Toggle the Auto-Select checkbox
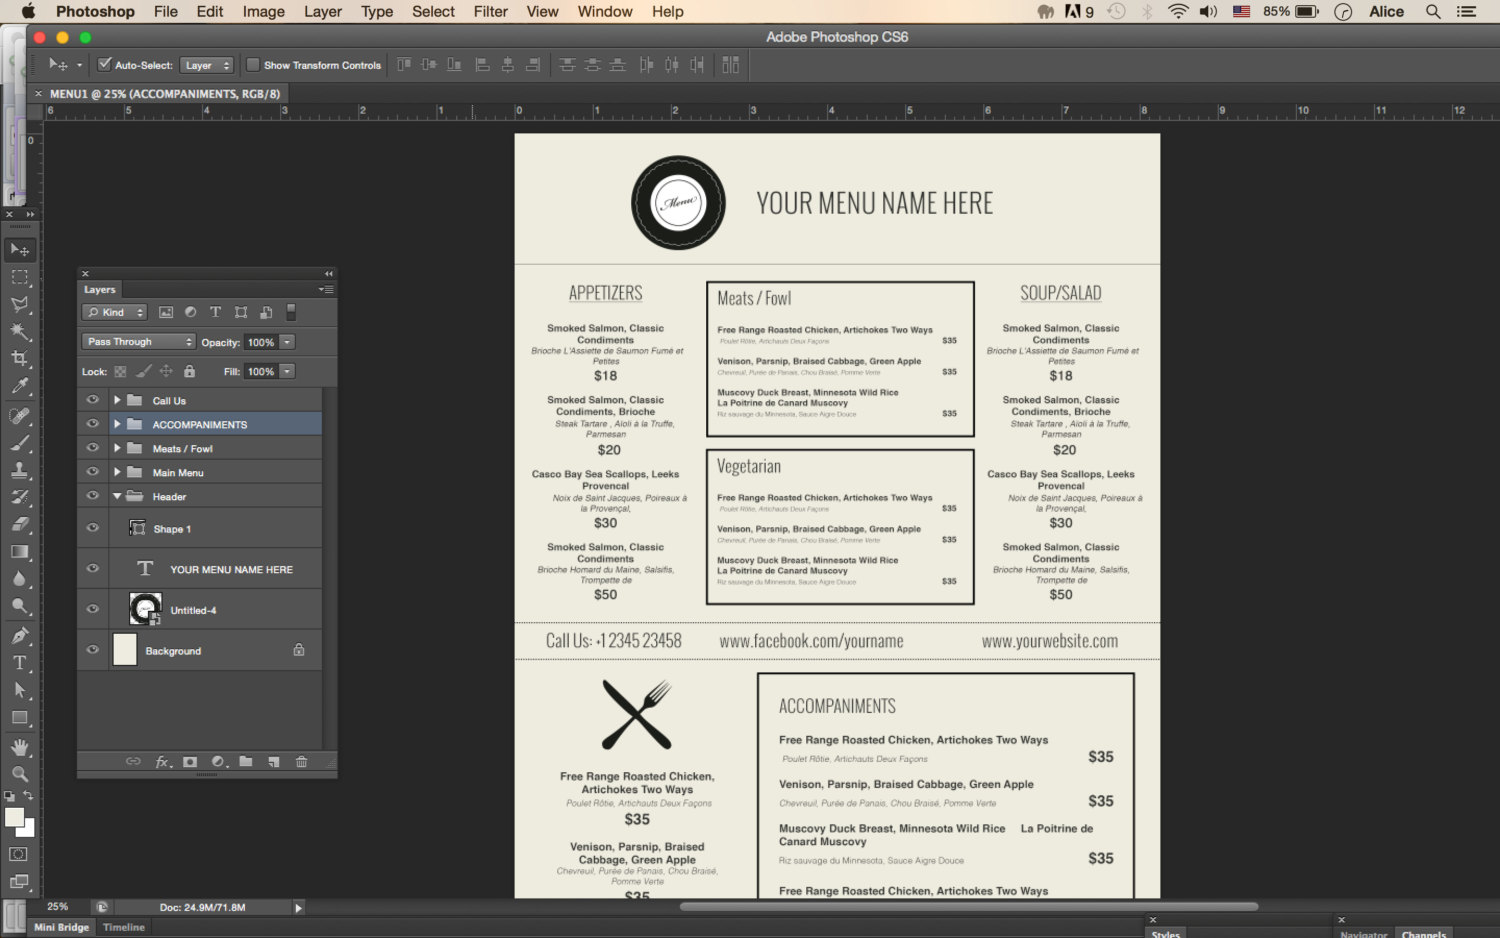The width and height of the screenshot is (1500, 938). coord(104,65)
